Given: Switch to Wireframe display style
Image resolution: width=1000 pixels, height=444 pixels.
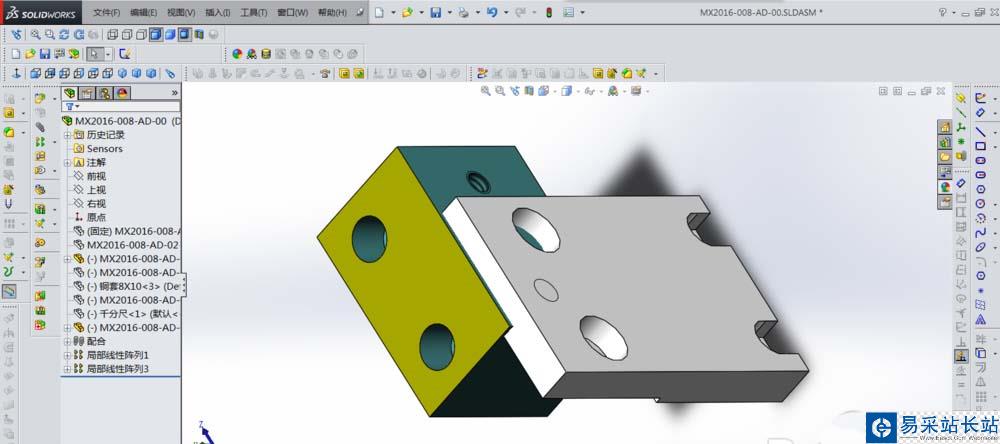Looking at the screenshot, I should 112,34.
